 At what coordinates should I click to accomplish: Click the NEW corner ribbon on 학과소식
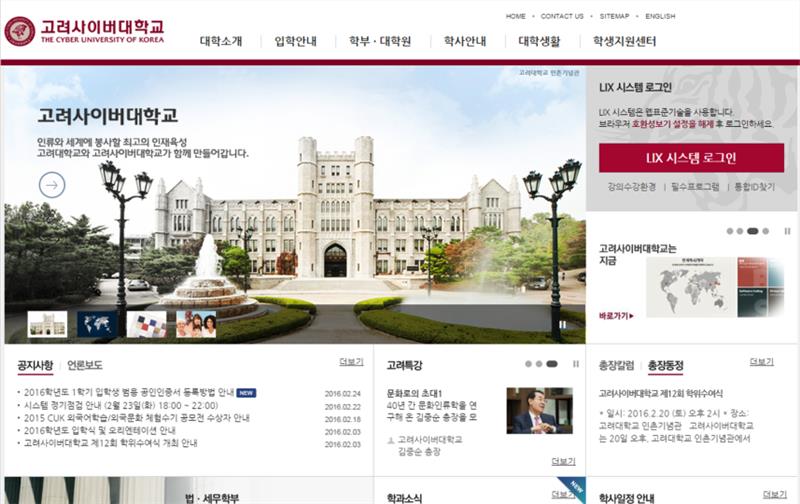coord(574,488)
